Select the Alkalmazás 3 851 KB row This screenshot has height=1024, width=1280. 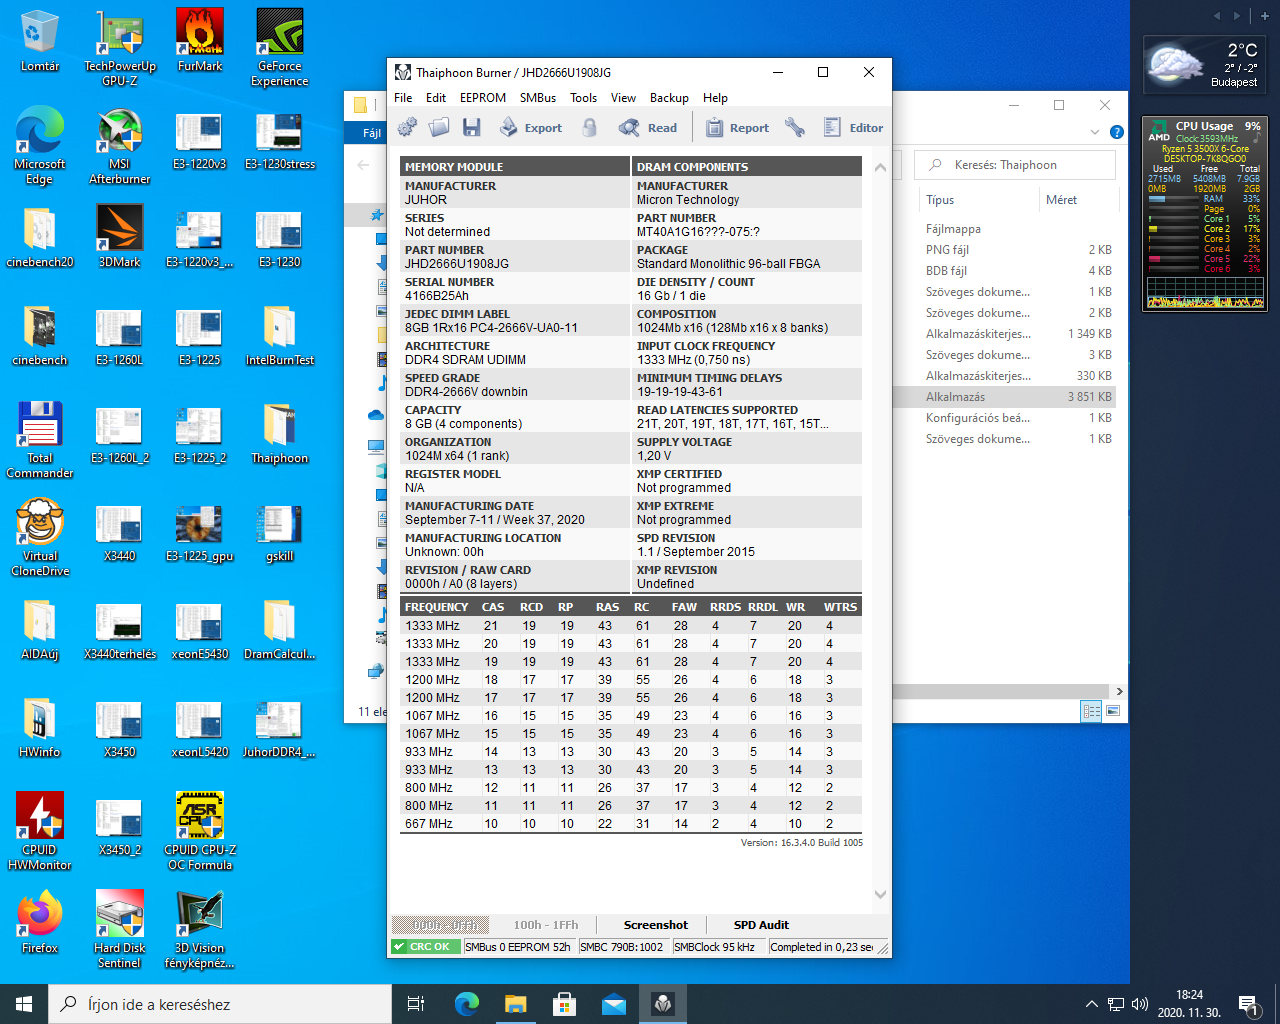coord(1006,397)
